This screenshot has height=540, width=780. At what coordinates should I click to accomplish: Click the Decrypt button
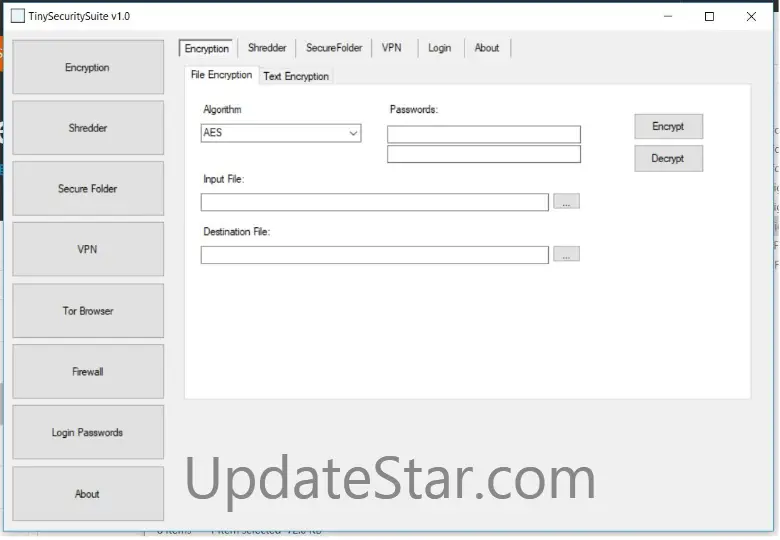669,158
